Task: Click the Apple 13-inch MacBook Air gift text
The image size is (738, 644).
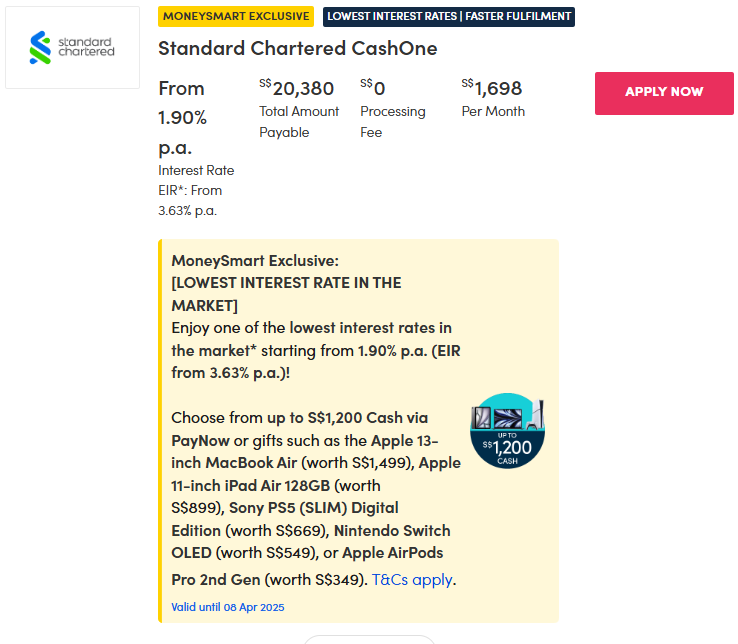Action: click(x=314, y=452)
